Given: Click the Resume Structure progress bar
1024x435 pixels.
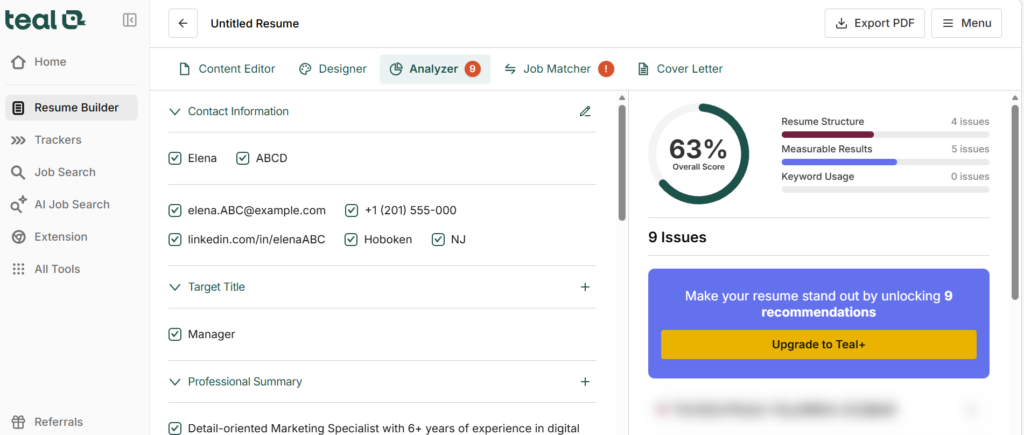Looking at the screenshot, I should (x=884, y=134).
